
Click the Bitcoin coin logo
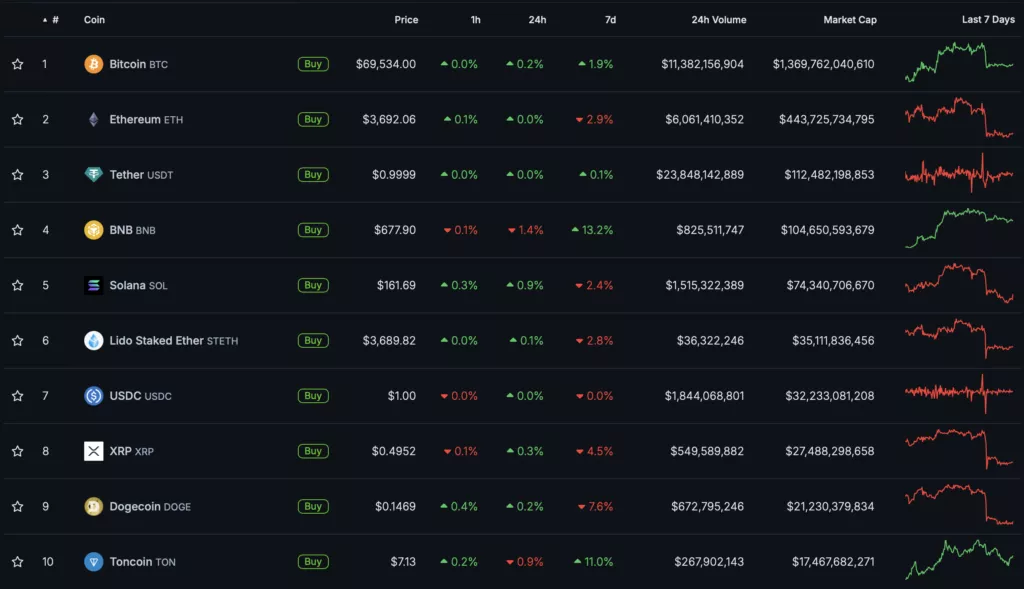(x=93, y=64)
